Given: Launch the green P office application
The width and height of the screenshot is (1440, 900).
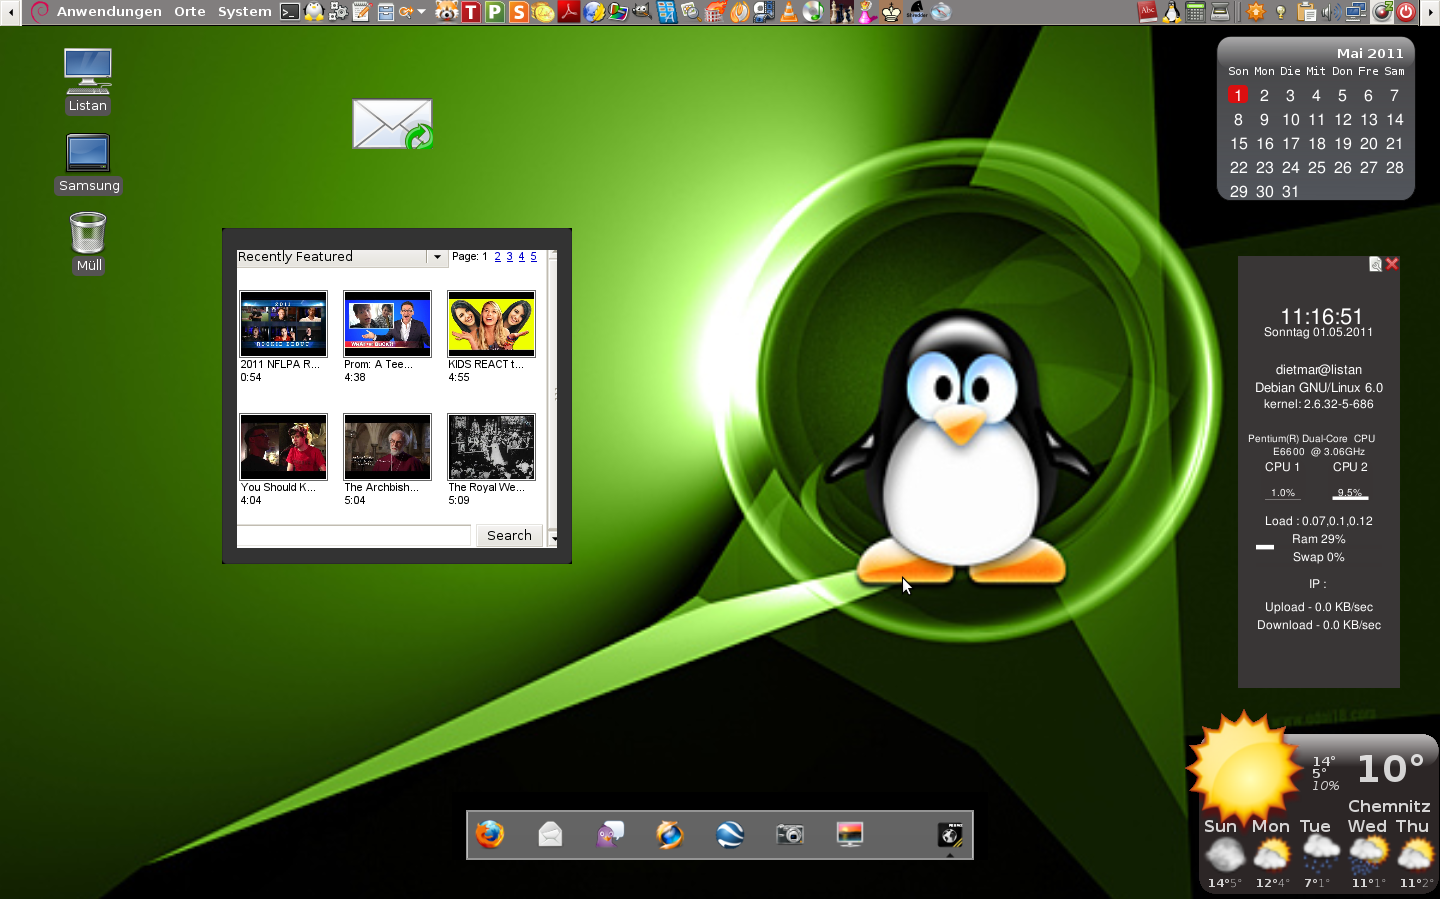Looking at the screenshot, I should coord(495,12).
